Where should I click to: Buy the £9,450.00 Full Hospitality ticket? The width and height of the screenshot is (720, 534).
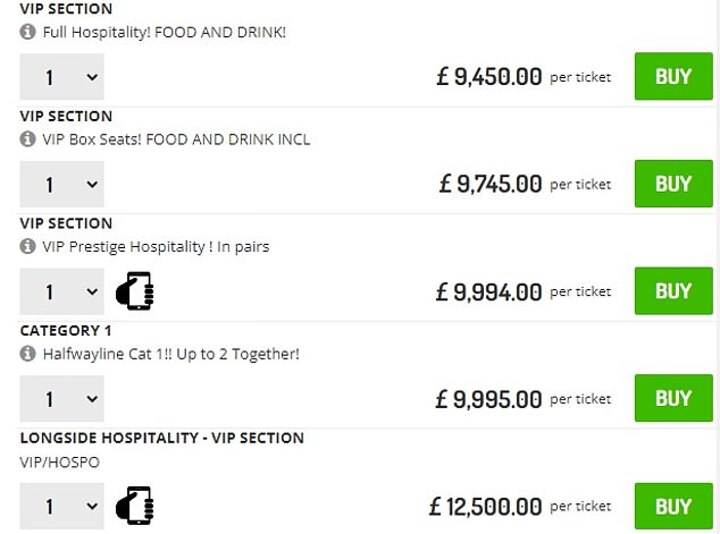tap(673, 77)
